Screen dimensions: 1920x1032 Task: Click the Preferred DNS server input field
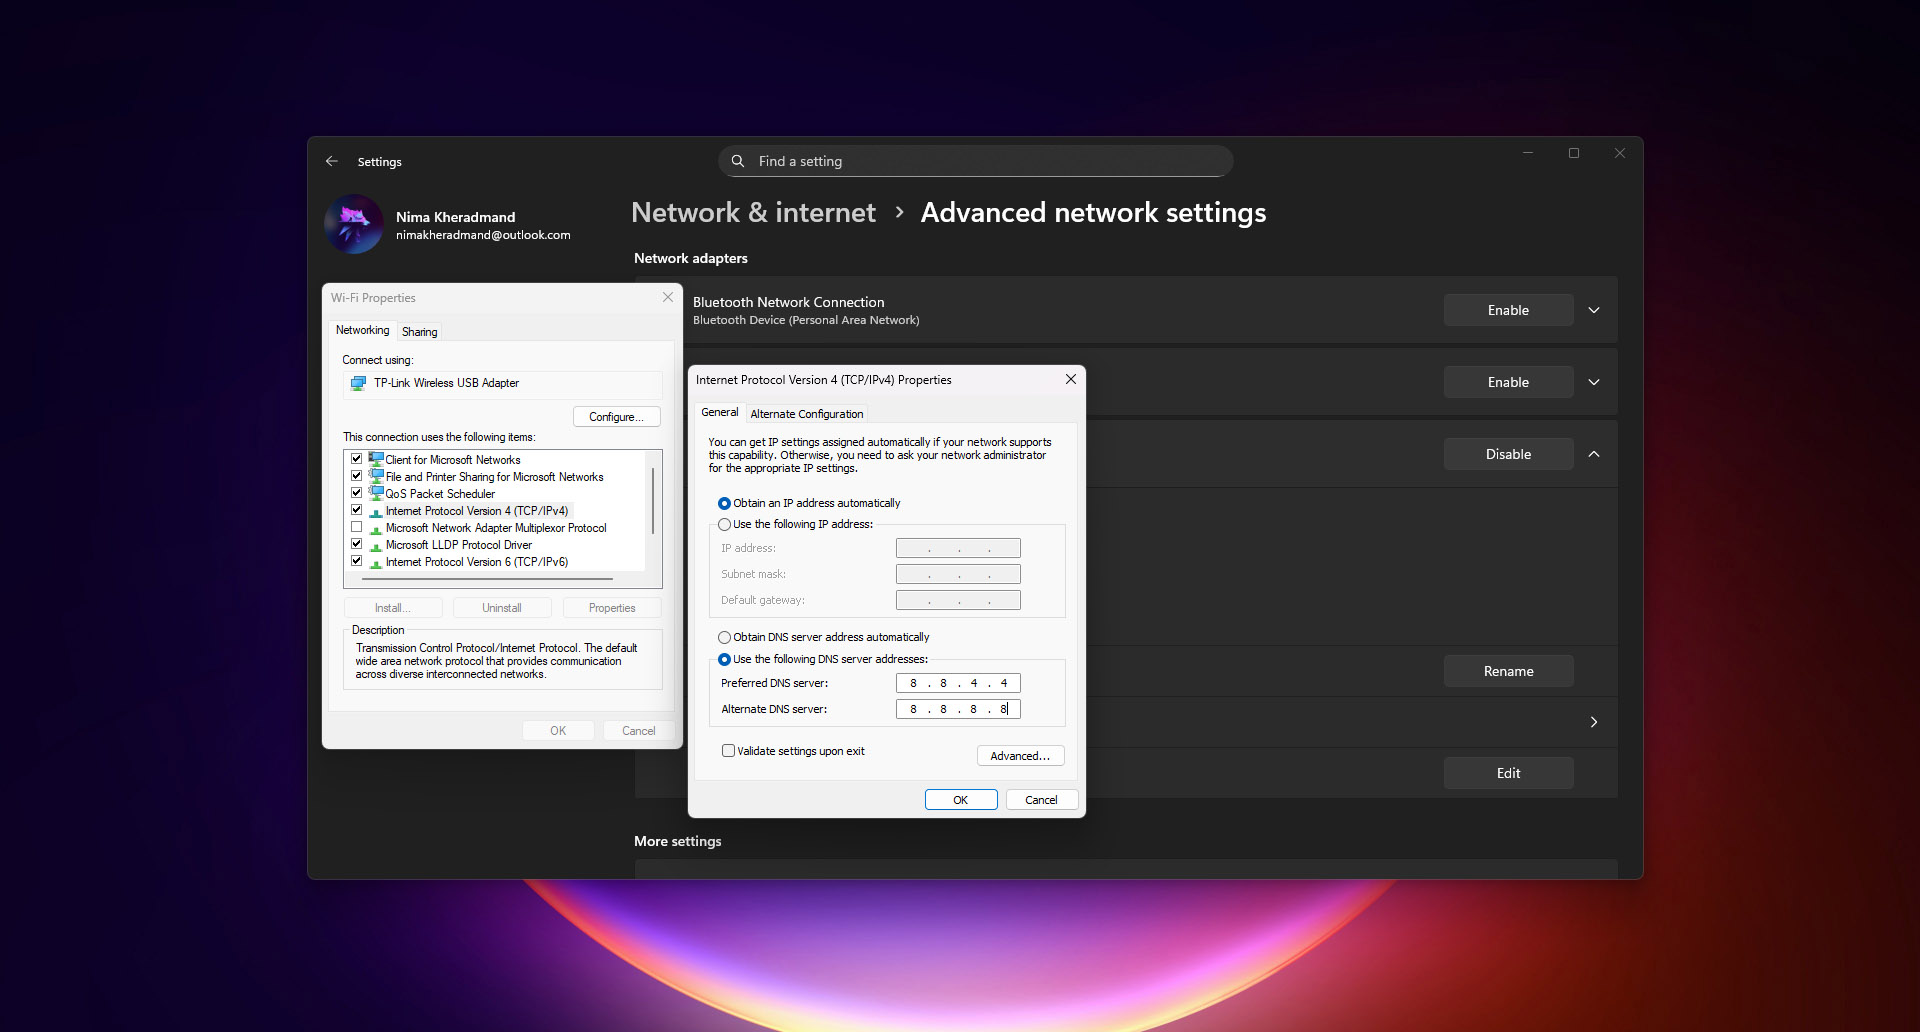tap(957, 683)
